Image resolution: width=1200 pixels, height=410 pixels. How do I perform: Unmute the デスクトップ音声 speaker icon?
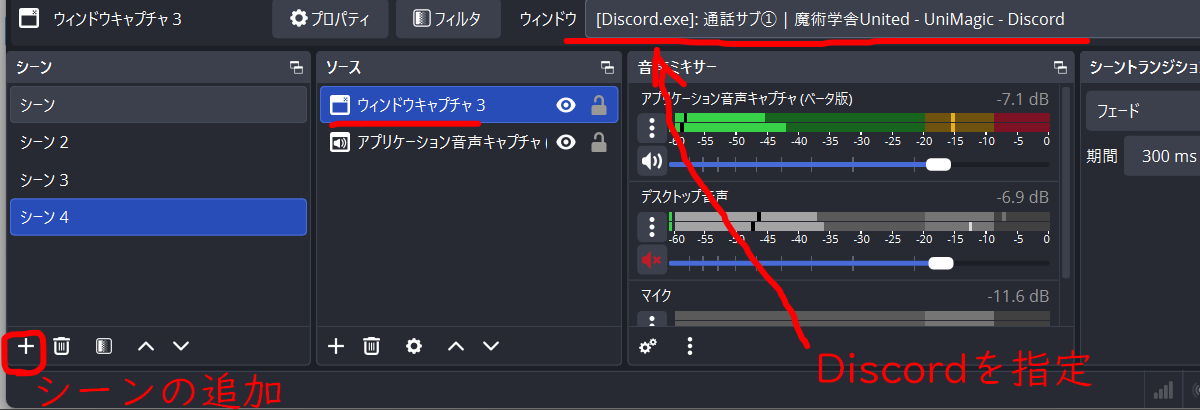coord(651,261)
